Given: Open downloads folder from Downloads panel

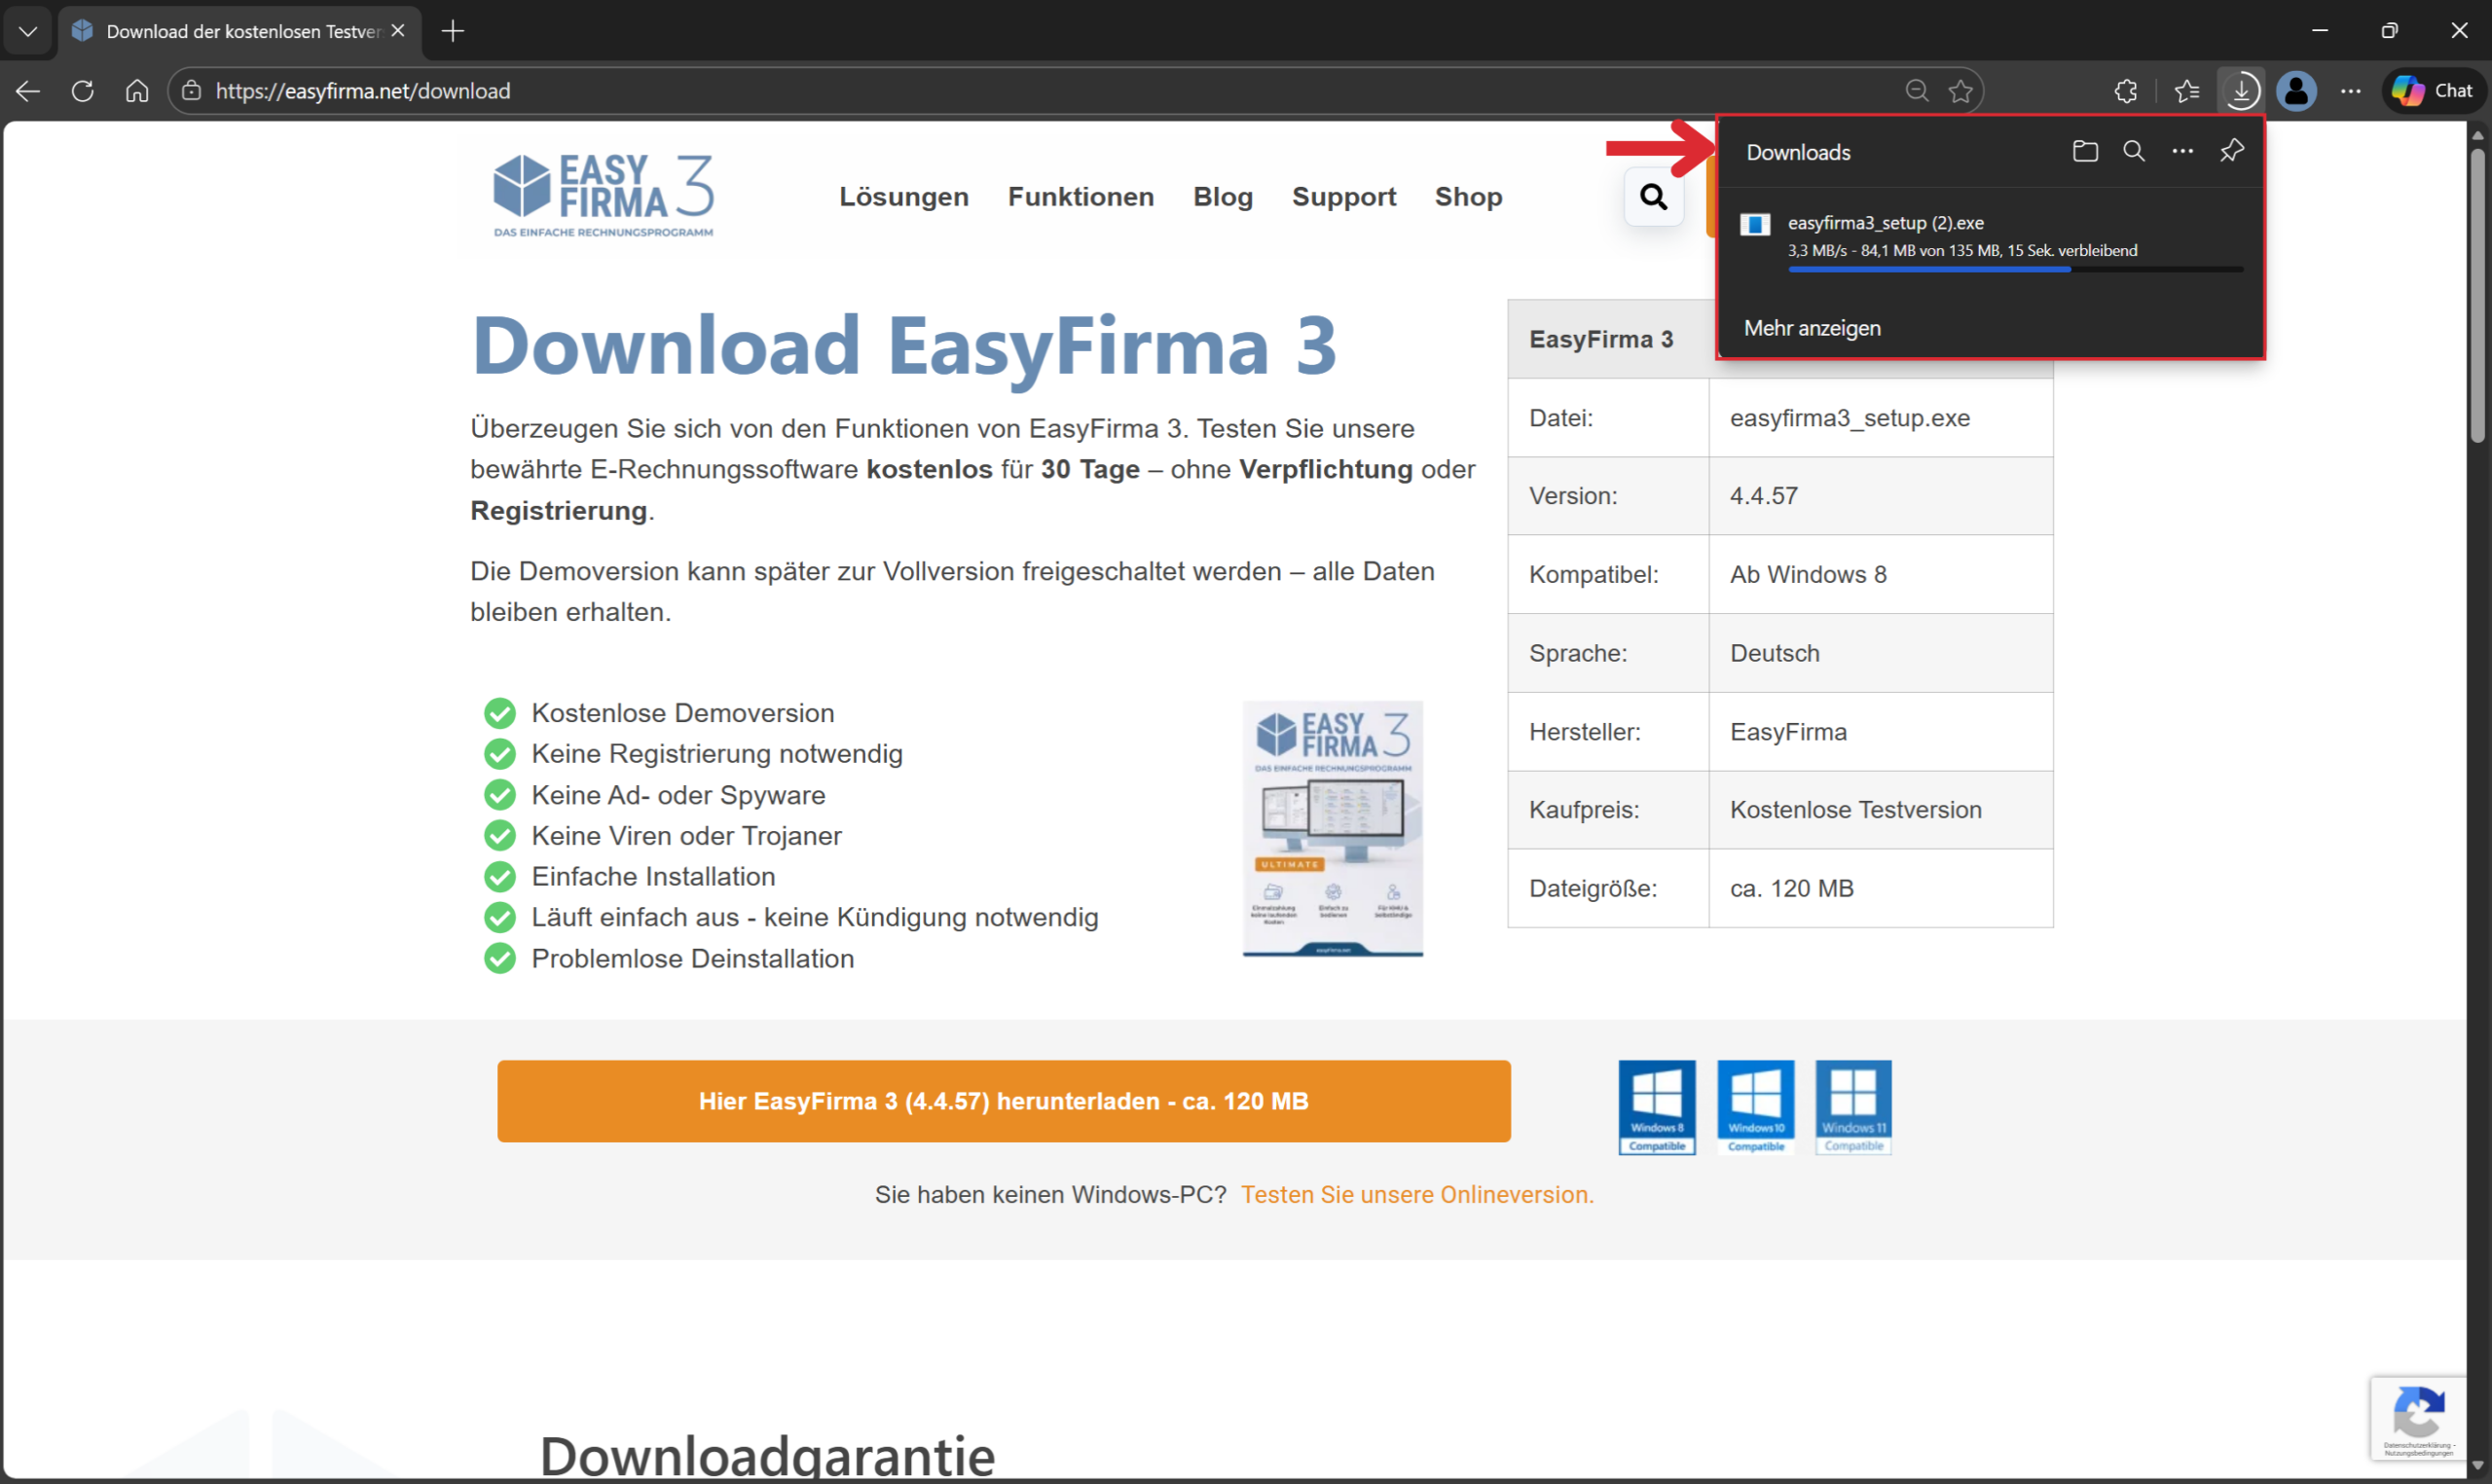Looking at the screenshot, I should 2085,151.
